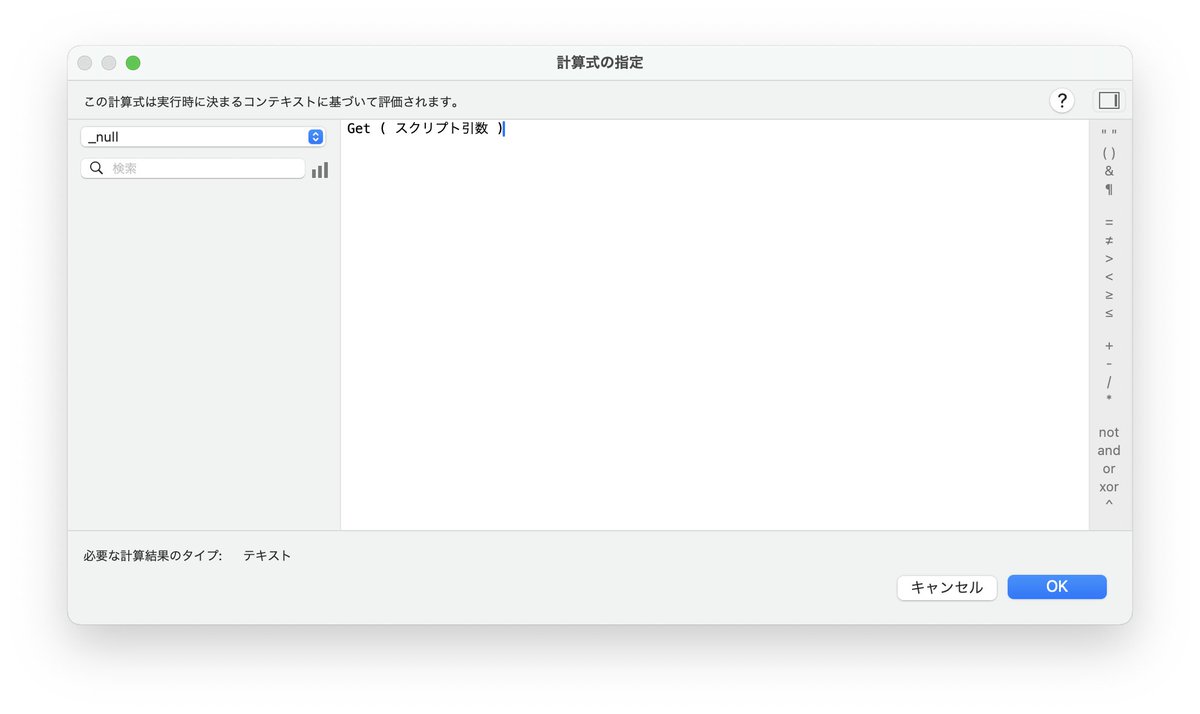Insert the double quotes operator

pos(1109,134)
